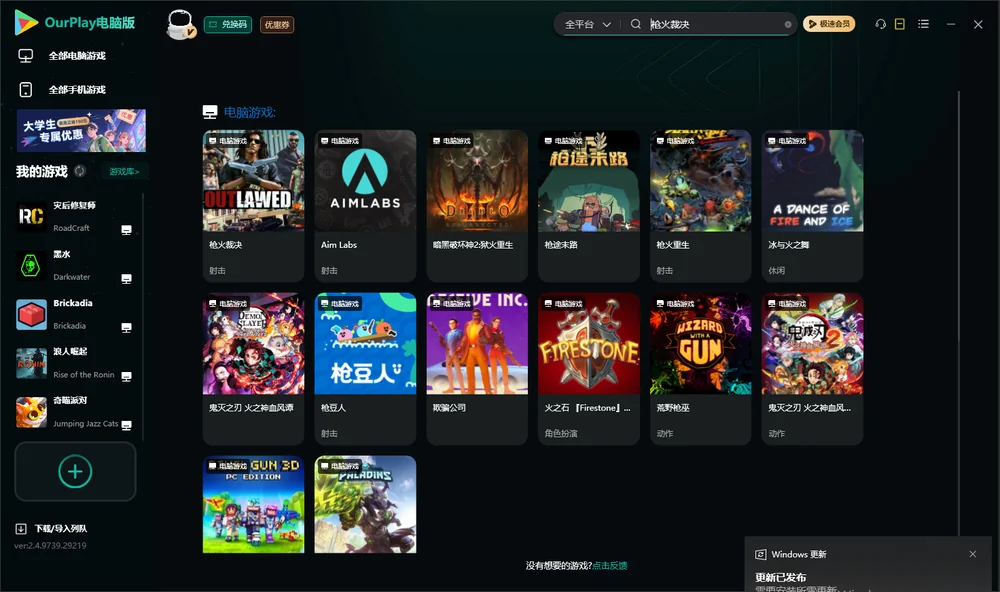This screenshot has width=1000, height=592.
Task: Open the user avatar profile
Action: [x=180, y=24]
